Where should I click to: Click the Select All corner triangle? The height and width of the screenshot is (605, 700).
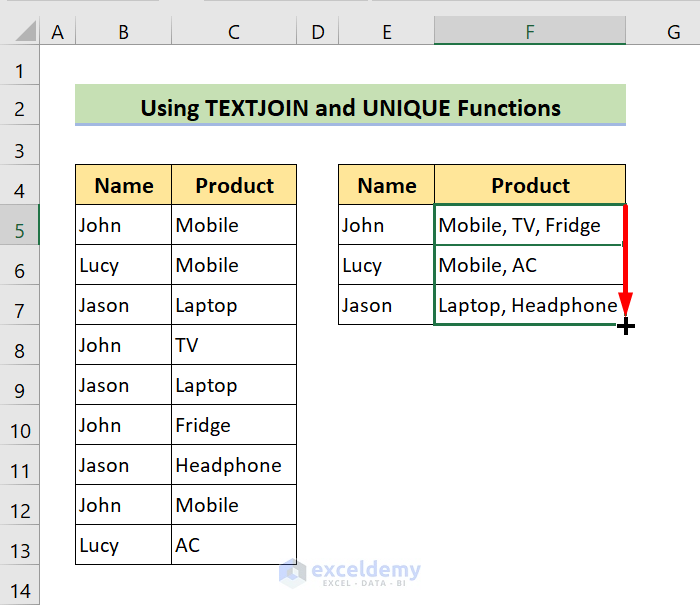click(25, 31)
